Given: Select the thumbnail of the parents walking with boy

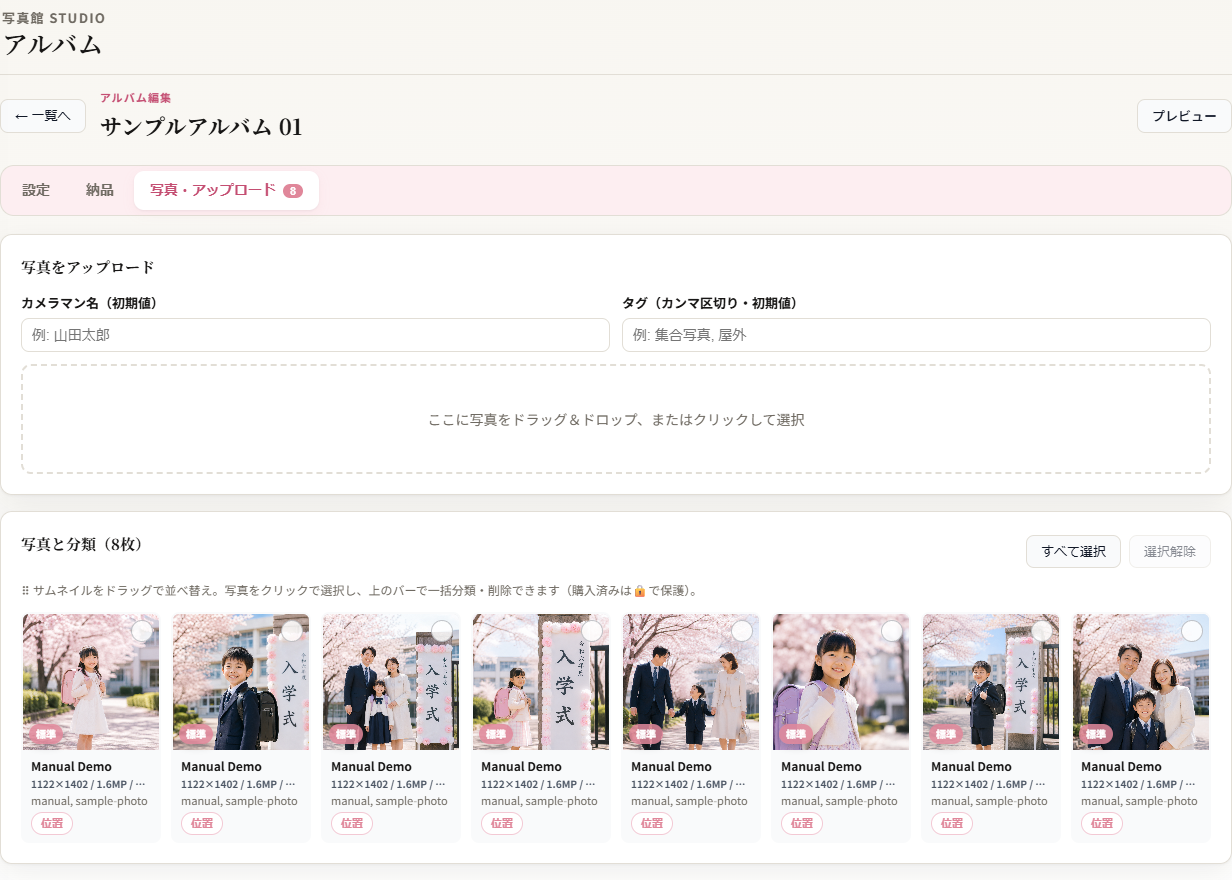Looking at the screenshot, I should (691, 682).
